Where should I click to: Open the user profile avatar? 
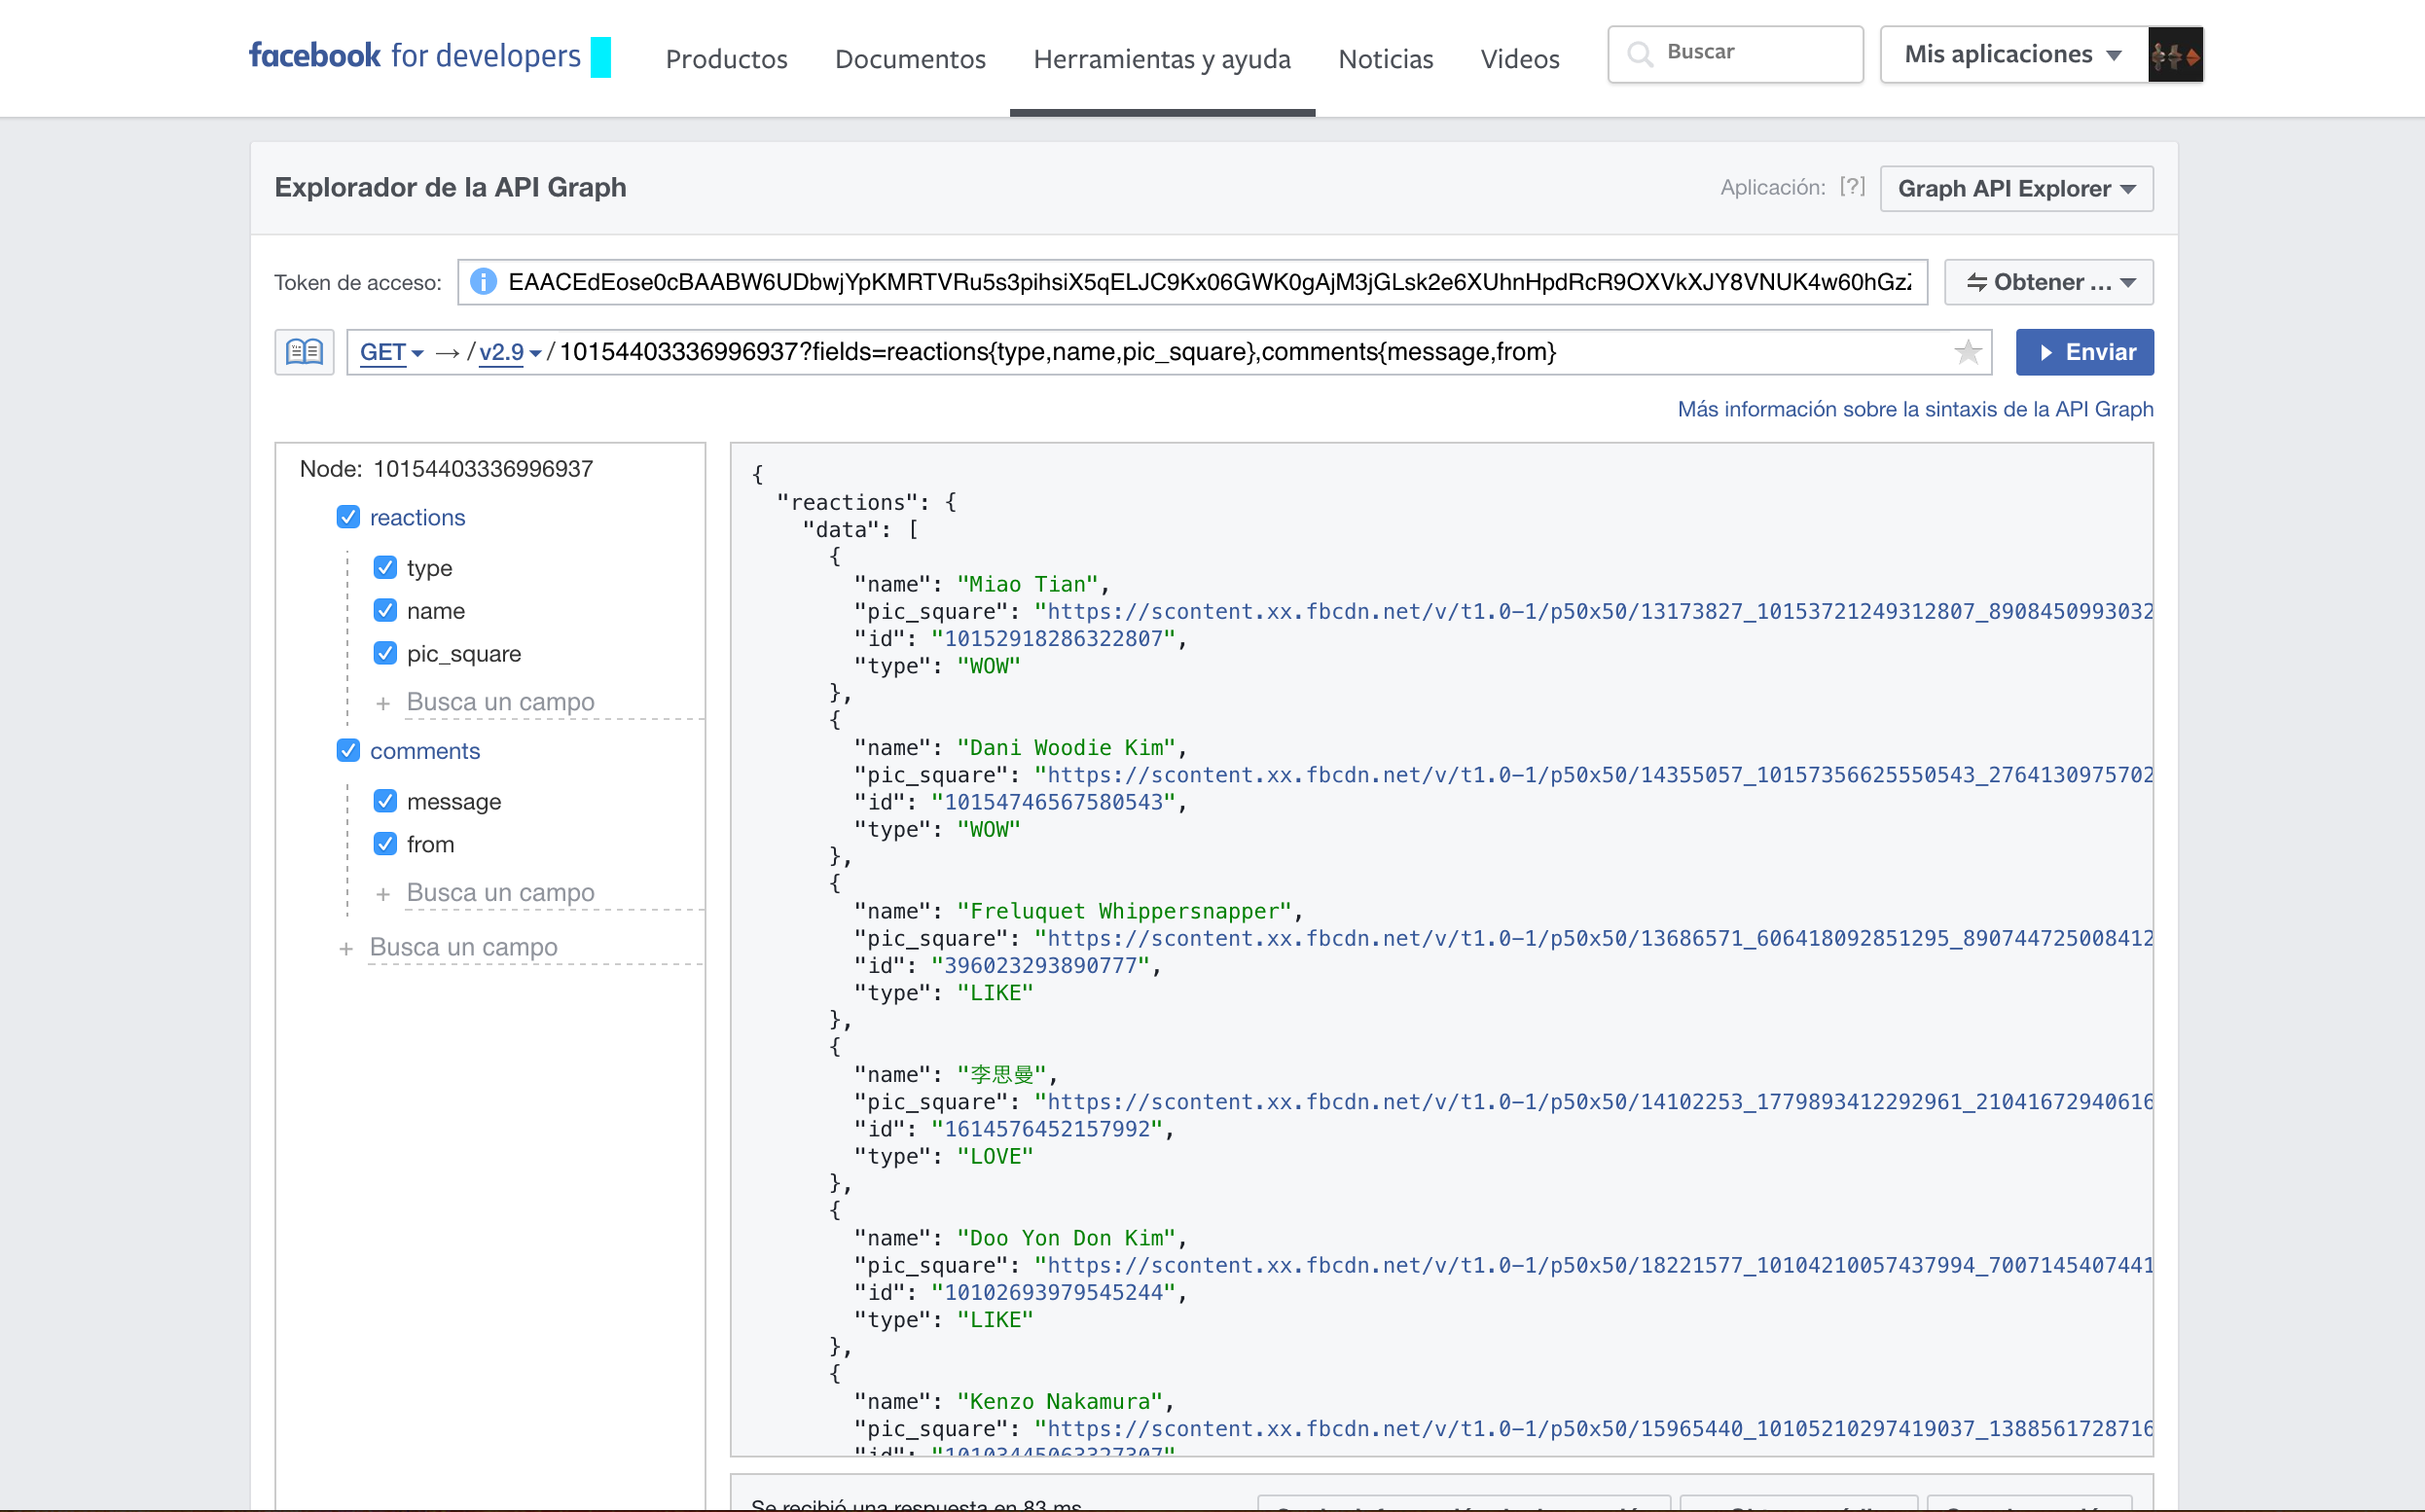point(2175,54)
